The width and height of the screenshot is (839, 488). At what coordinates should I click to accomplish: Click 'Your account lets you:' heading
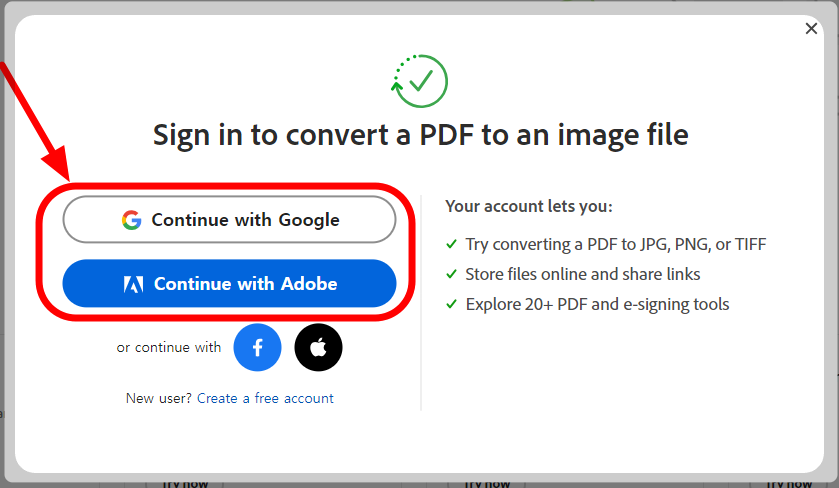click(x=529, y=207)
